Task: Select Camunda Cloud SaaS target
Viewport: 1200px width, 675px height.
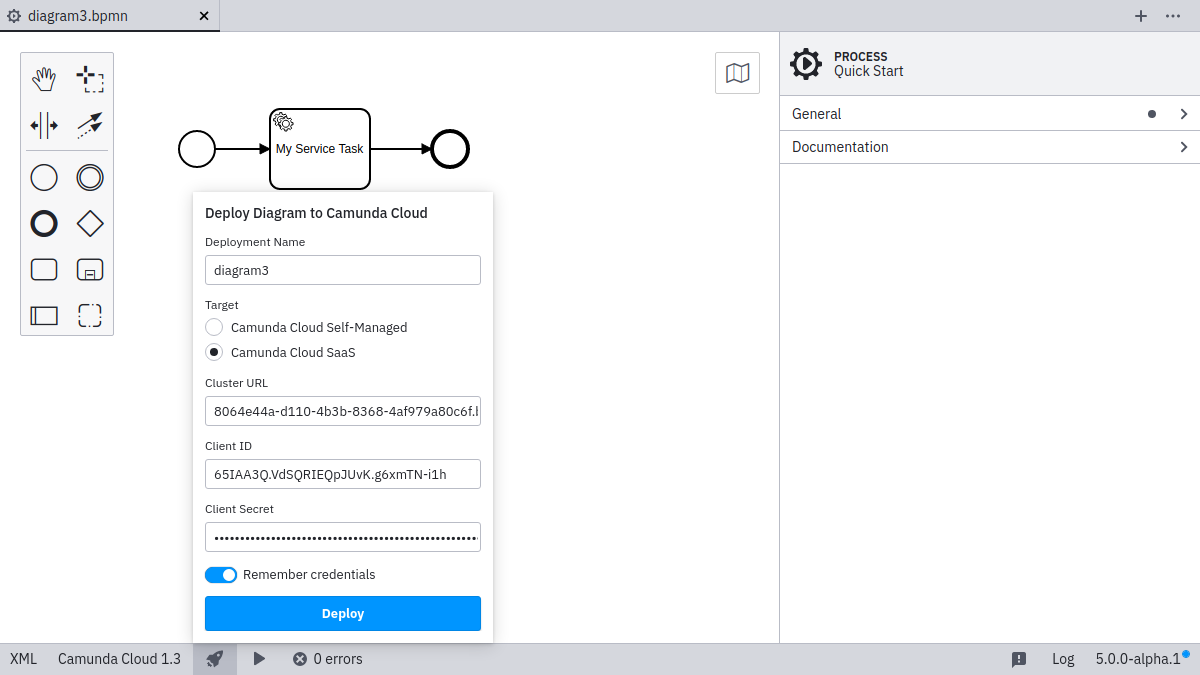Action: [214, 352]
